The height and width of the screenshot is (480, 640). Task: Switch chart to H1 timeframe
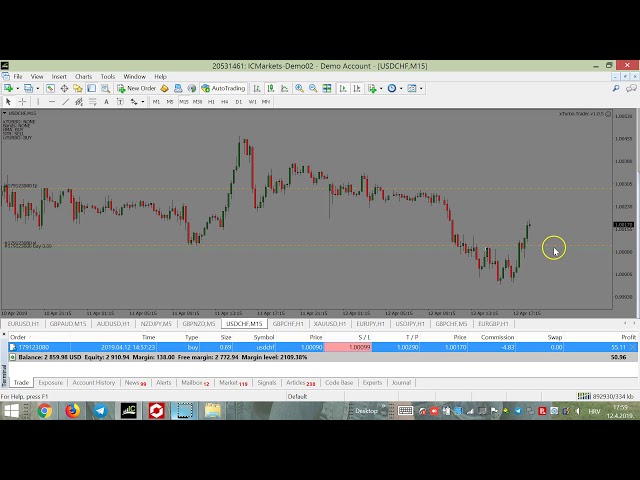click(211, 101)
